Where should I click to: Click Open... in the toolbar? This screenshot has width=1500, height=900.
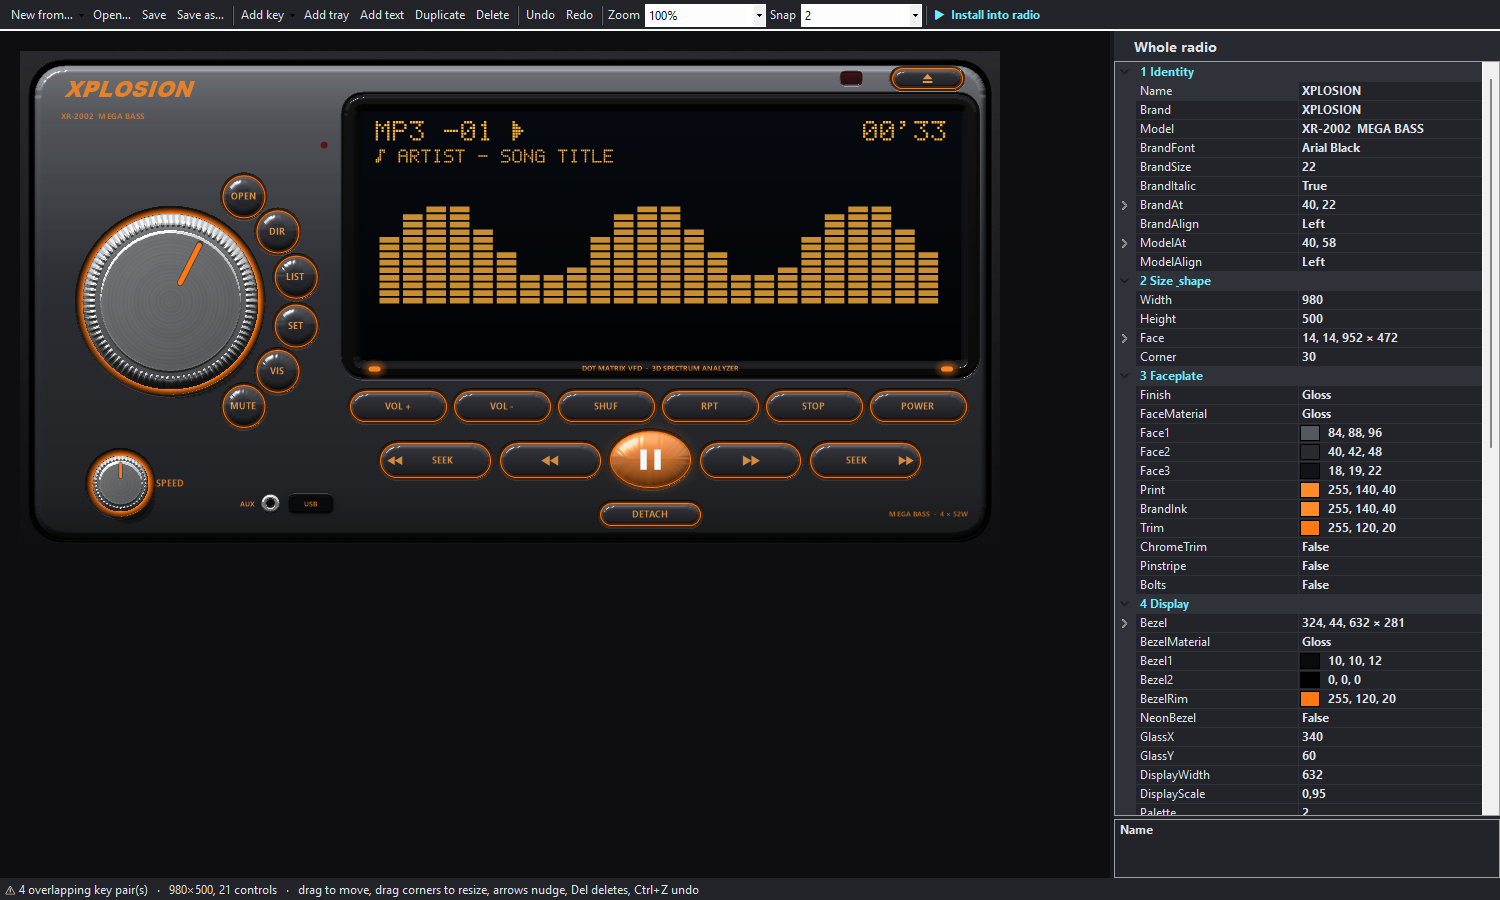point(112,15)
